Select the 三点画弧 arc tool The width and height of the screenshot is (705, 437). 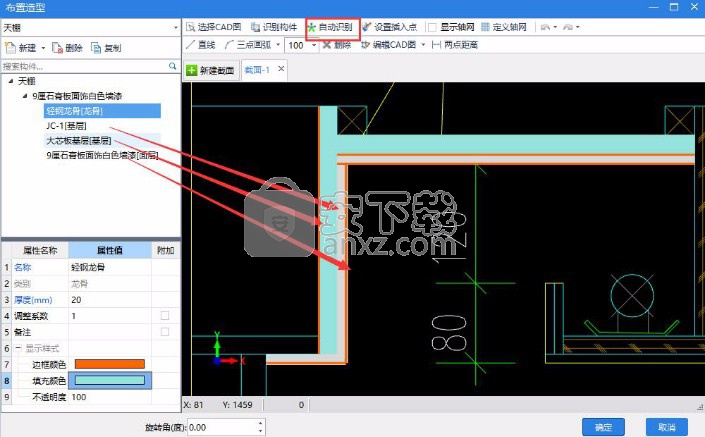(x=248, y=45)
